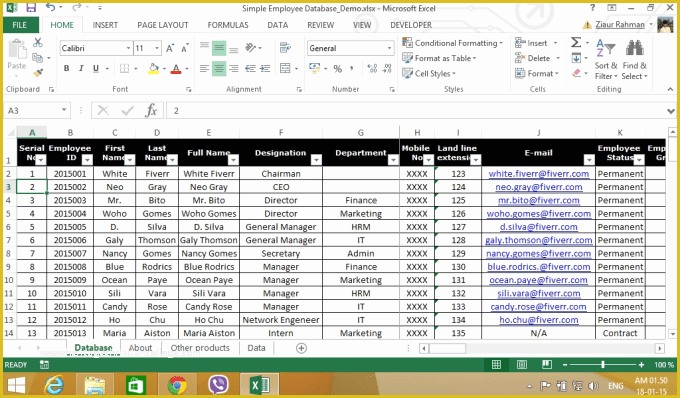Toggle Underline formatting
Image resolution: width=680 pixels, height=398 pixels.
[x=96, y=69]
